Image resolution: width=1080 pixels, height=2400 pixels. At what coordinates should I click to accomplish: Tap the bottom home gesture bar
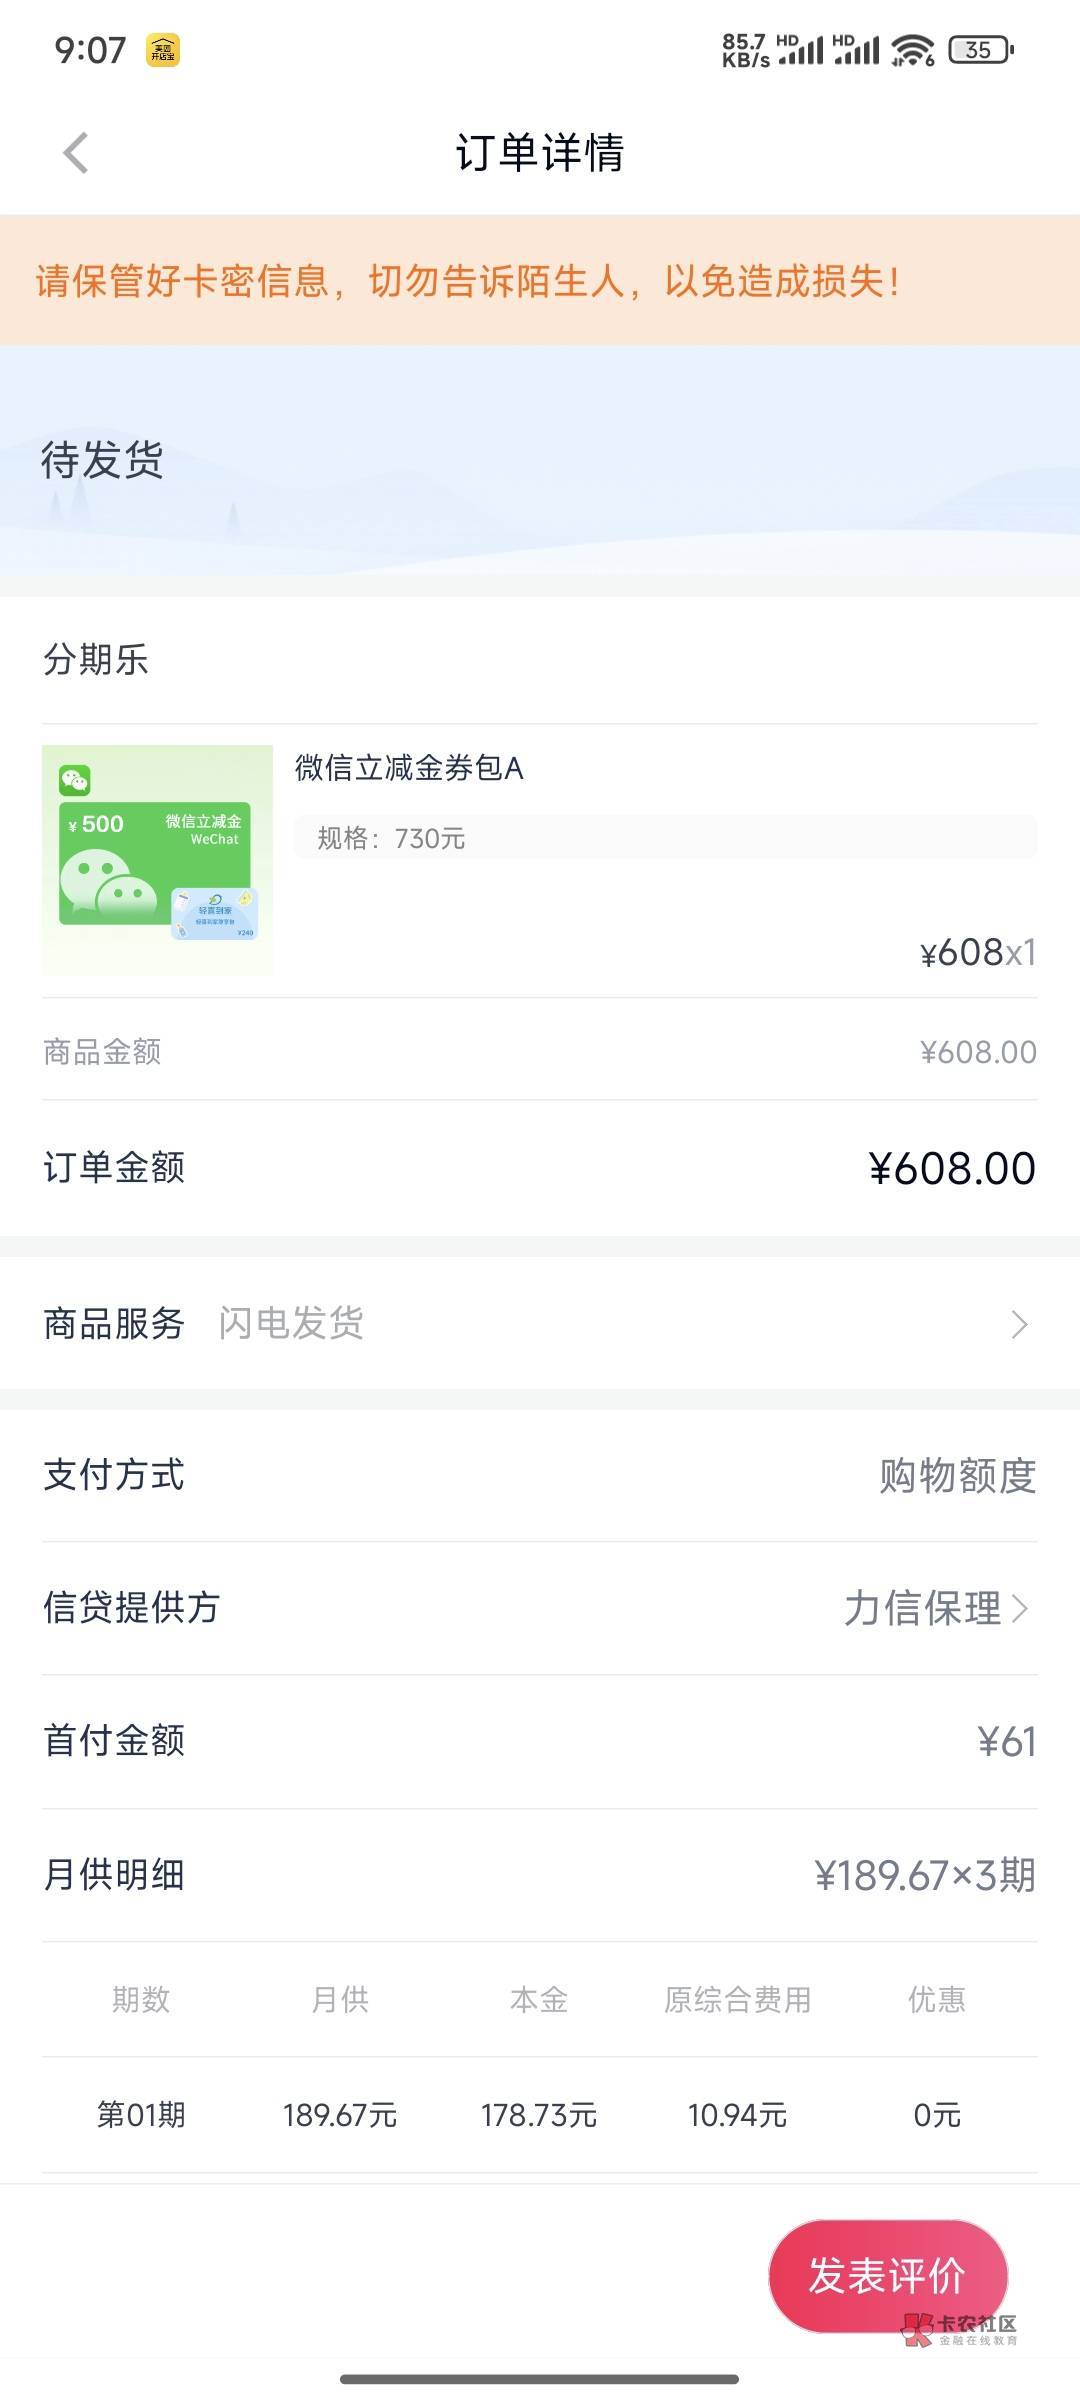(540, 2379)
